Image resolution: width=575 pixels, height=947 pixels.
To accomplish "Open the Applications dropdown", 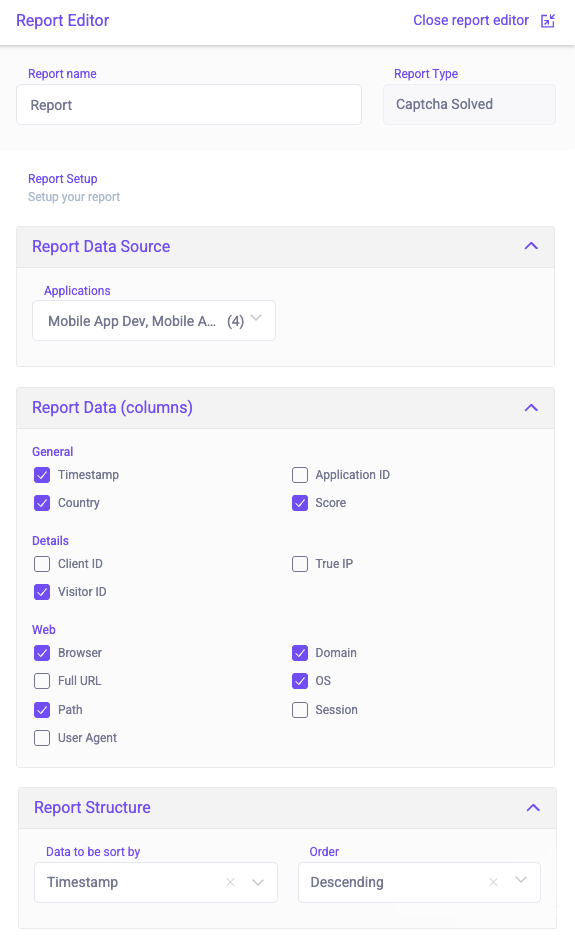I will click(x=154, y=321).
